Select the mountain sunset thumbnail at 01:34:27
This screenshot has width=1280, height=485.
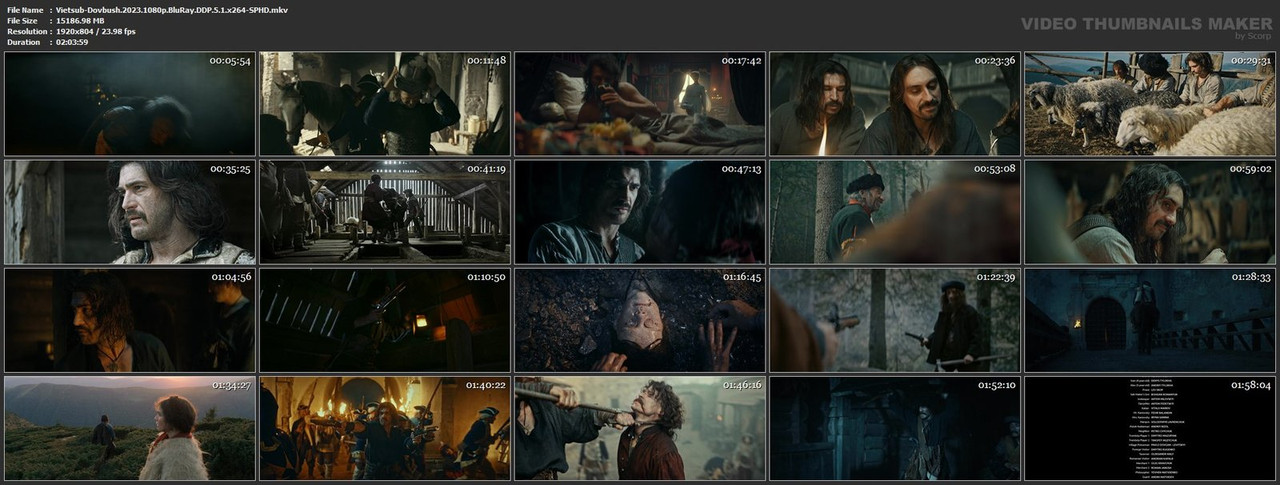click(130, 428)
